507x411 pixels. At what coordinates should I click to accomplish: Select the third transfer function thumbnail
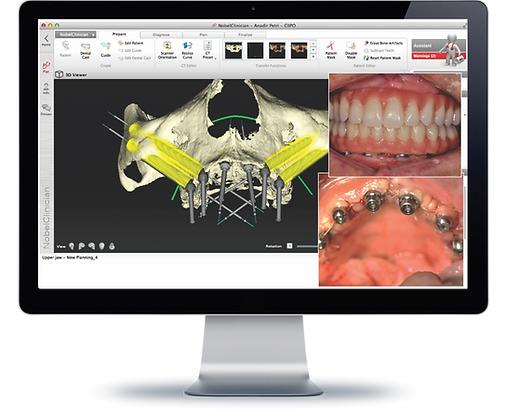click(277, 50)
